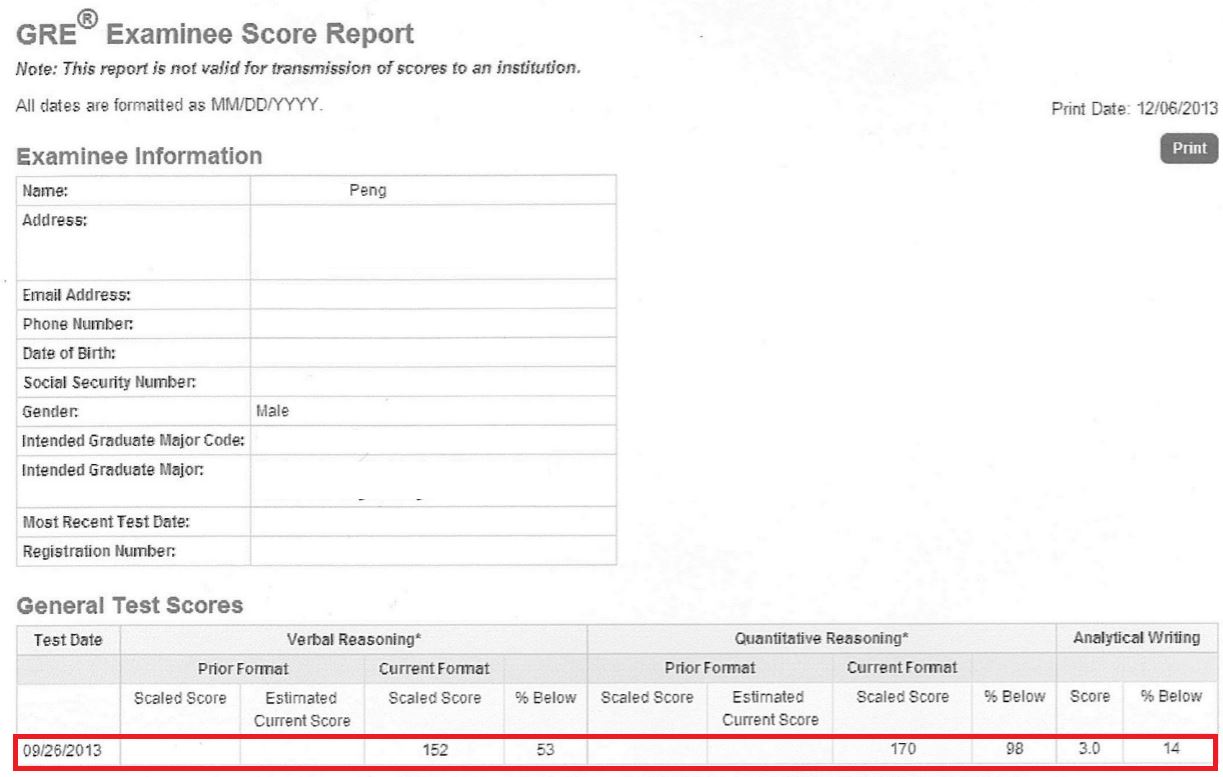Click the 'Analytical Writing' column header
Image resolution: width=1223 pixels, height=777 pixels.
pyautogui.click(x=1138, y=639)
